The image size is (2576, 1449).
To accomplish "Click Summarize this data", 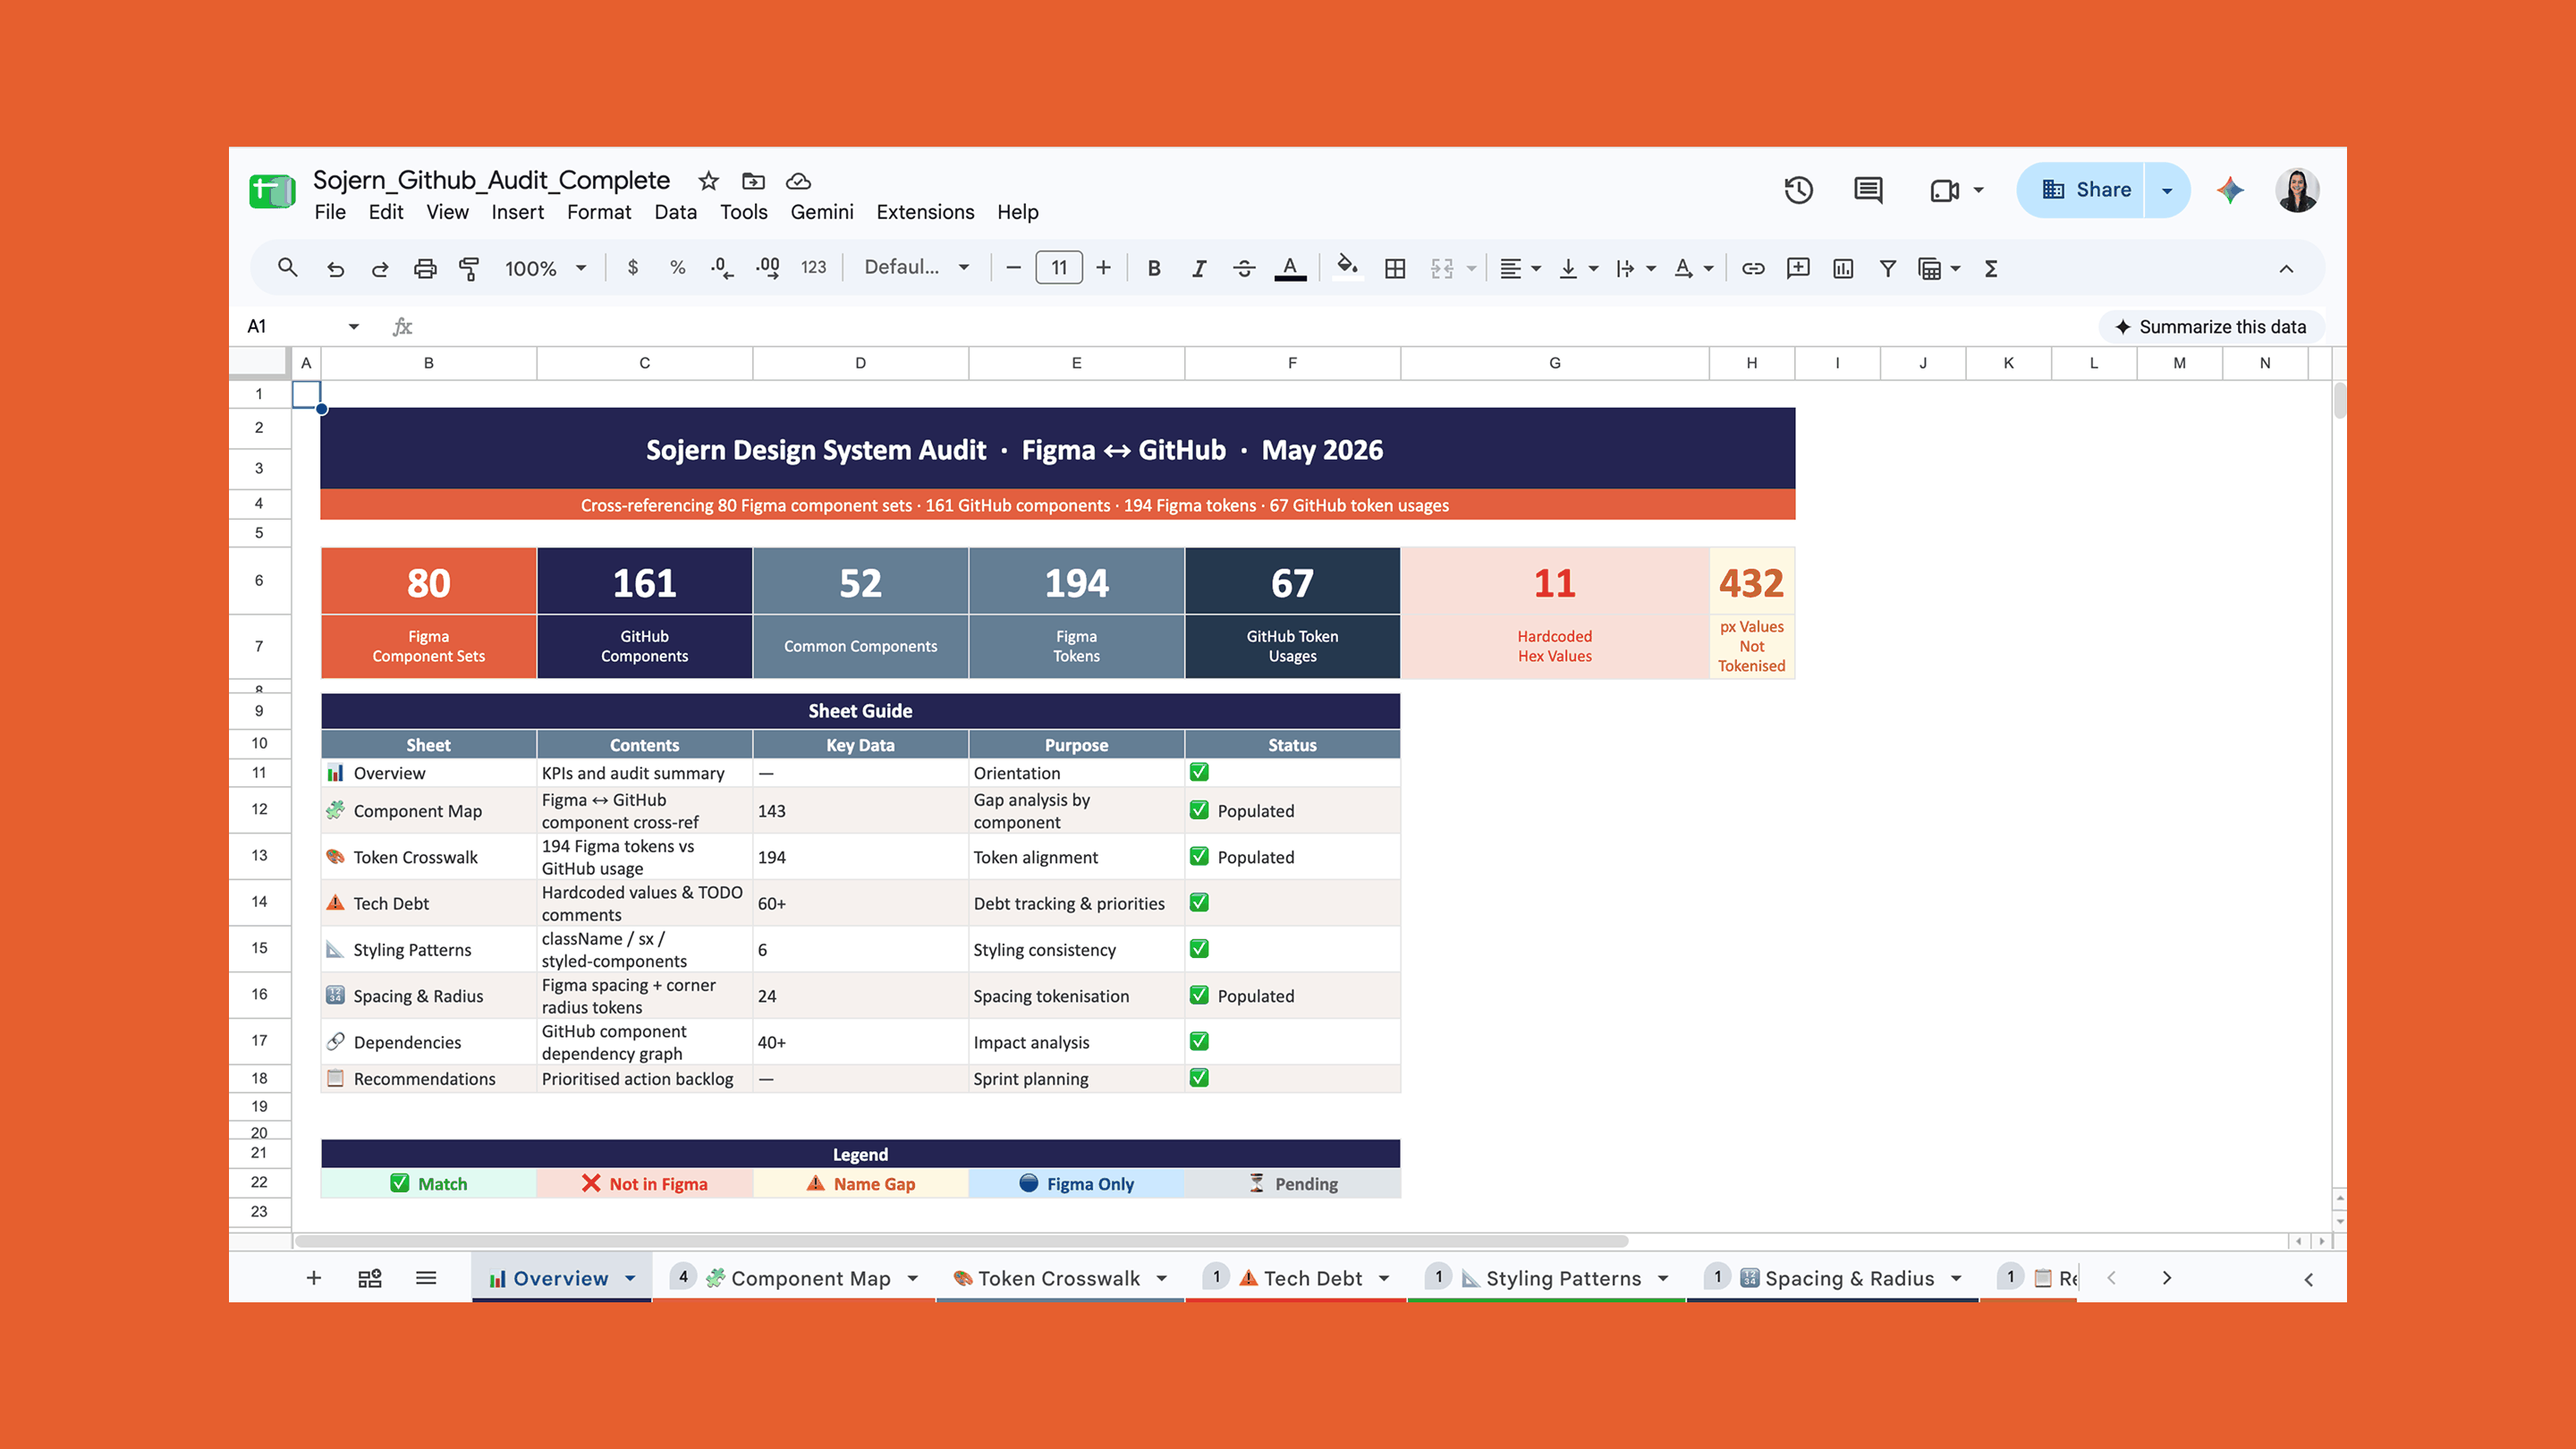I will 2211,327.
